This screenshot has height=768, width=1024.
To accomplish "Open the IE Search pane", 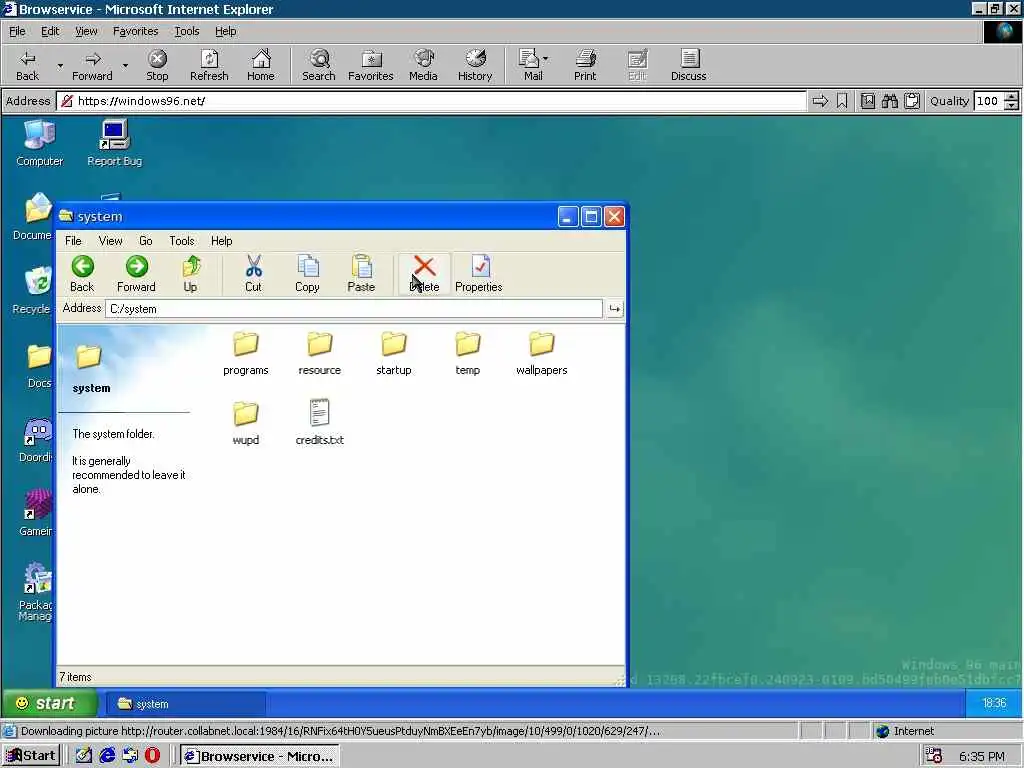I will pyautogui.click(x=319, y=65).
